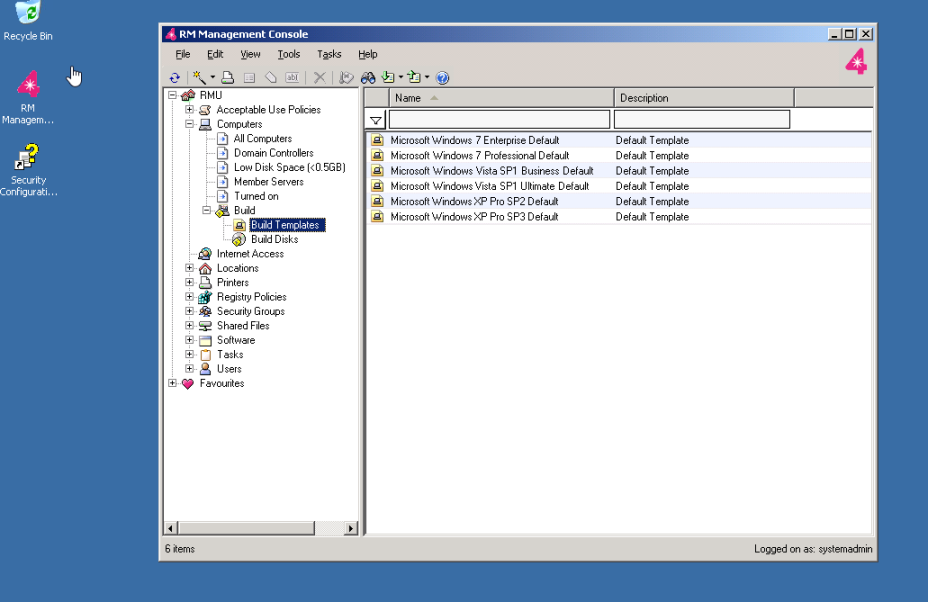Click the Locations house icon

point(205,268)
